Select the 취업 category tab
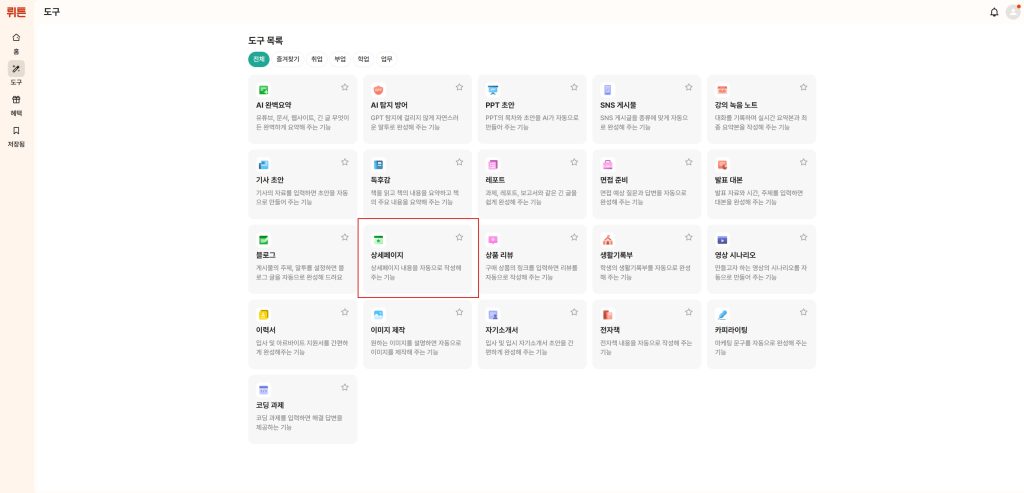Viewport: 1024px width, 493px height. tap(317, 59)
